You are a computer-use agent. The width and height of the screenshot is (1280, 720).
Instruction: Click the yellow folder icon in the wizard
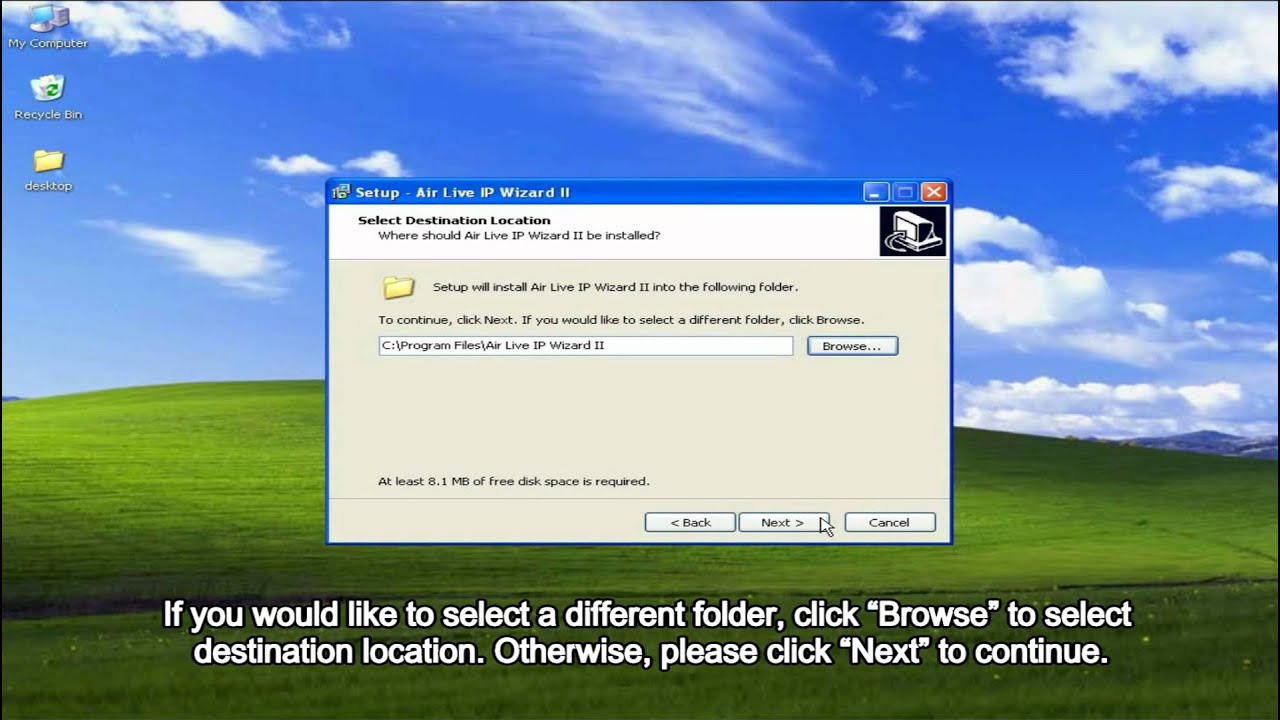[398, 288]
